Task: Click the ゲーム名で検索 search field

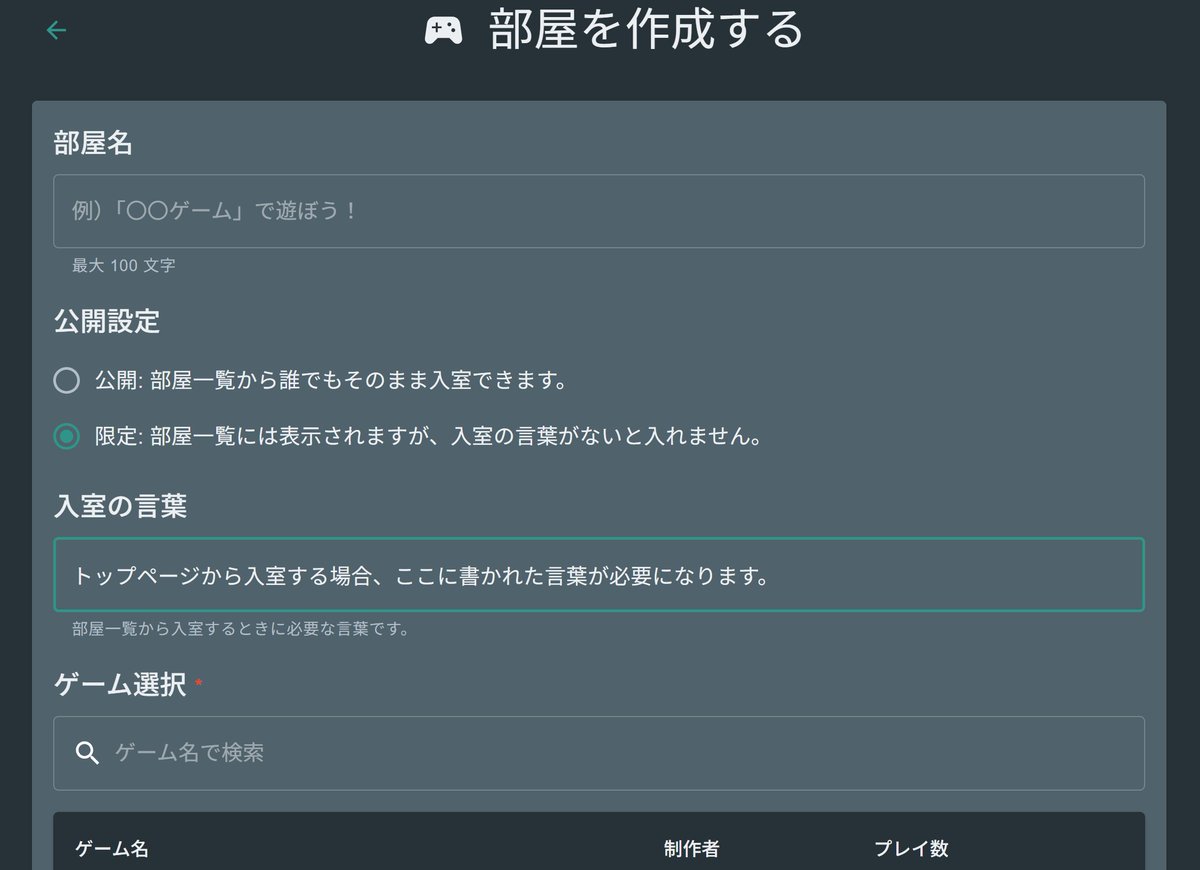Action: click(x=599, y=753)
